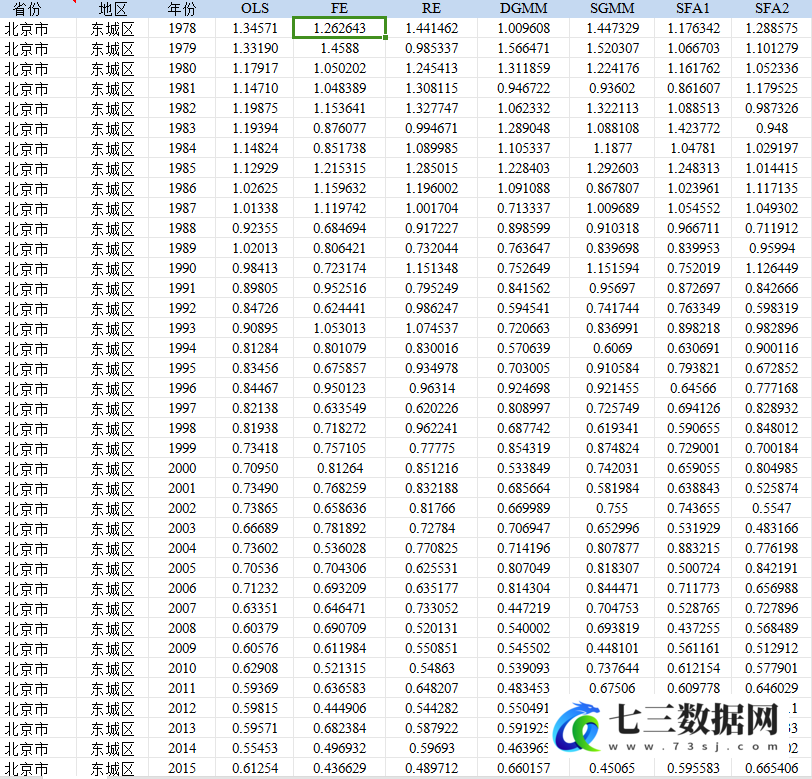The image size is (812, 779).
Task: Click OLS value 1.34571
Action: [255, 28]
